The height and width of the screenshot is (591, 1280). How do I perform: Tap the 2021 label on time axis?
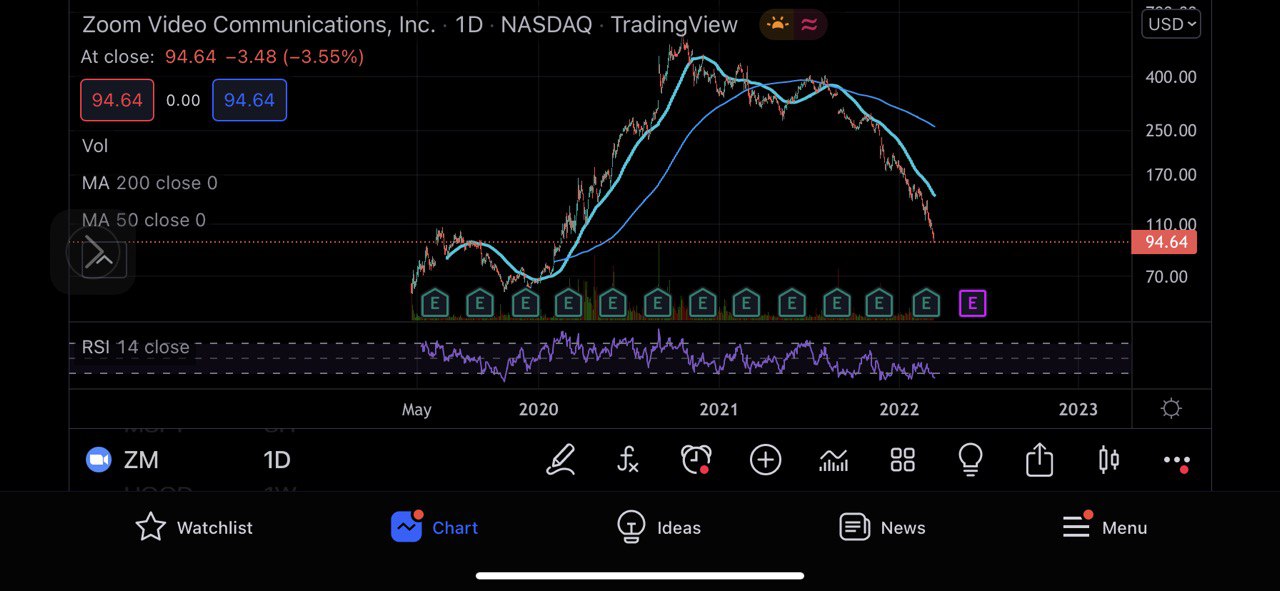point(719,409)
